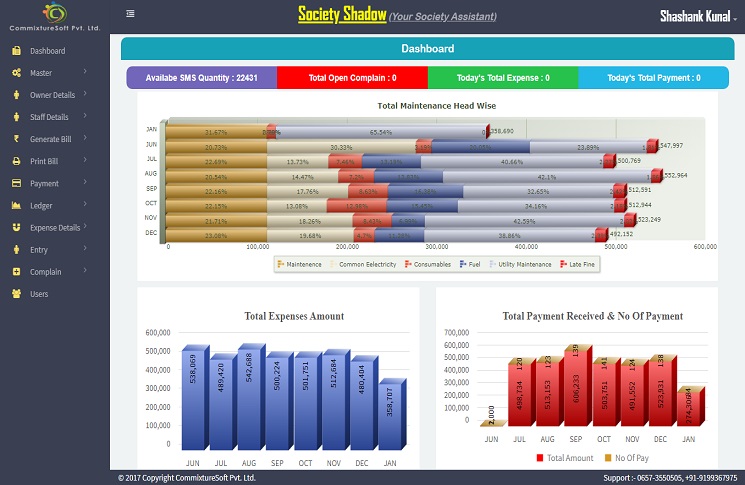Open the Shashank Kunal user dropdown
This screenshot has width=745, height=485.
[x=698, y=17]
